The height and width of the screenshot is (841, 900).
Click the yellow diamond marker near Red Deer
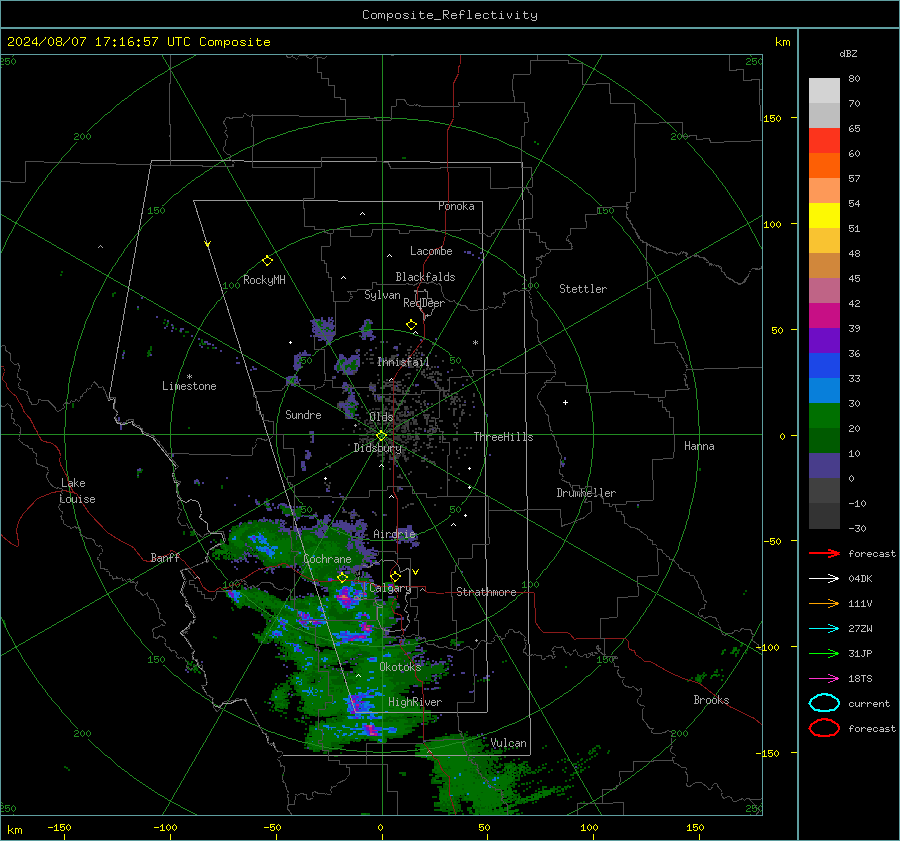(411, 325)
